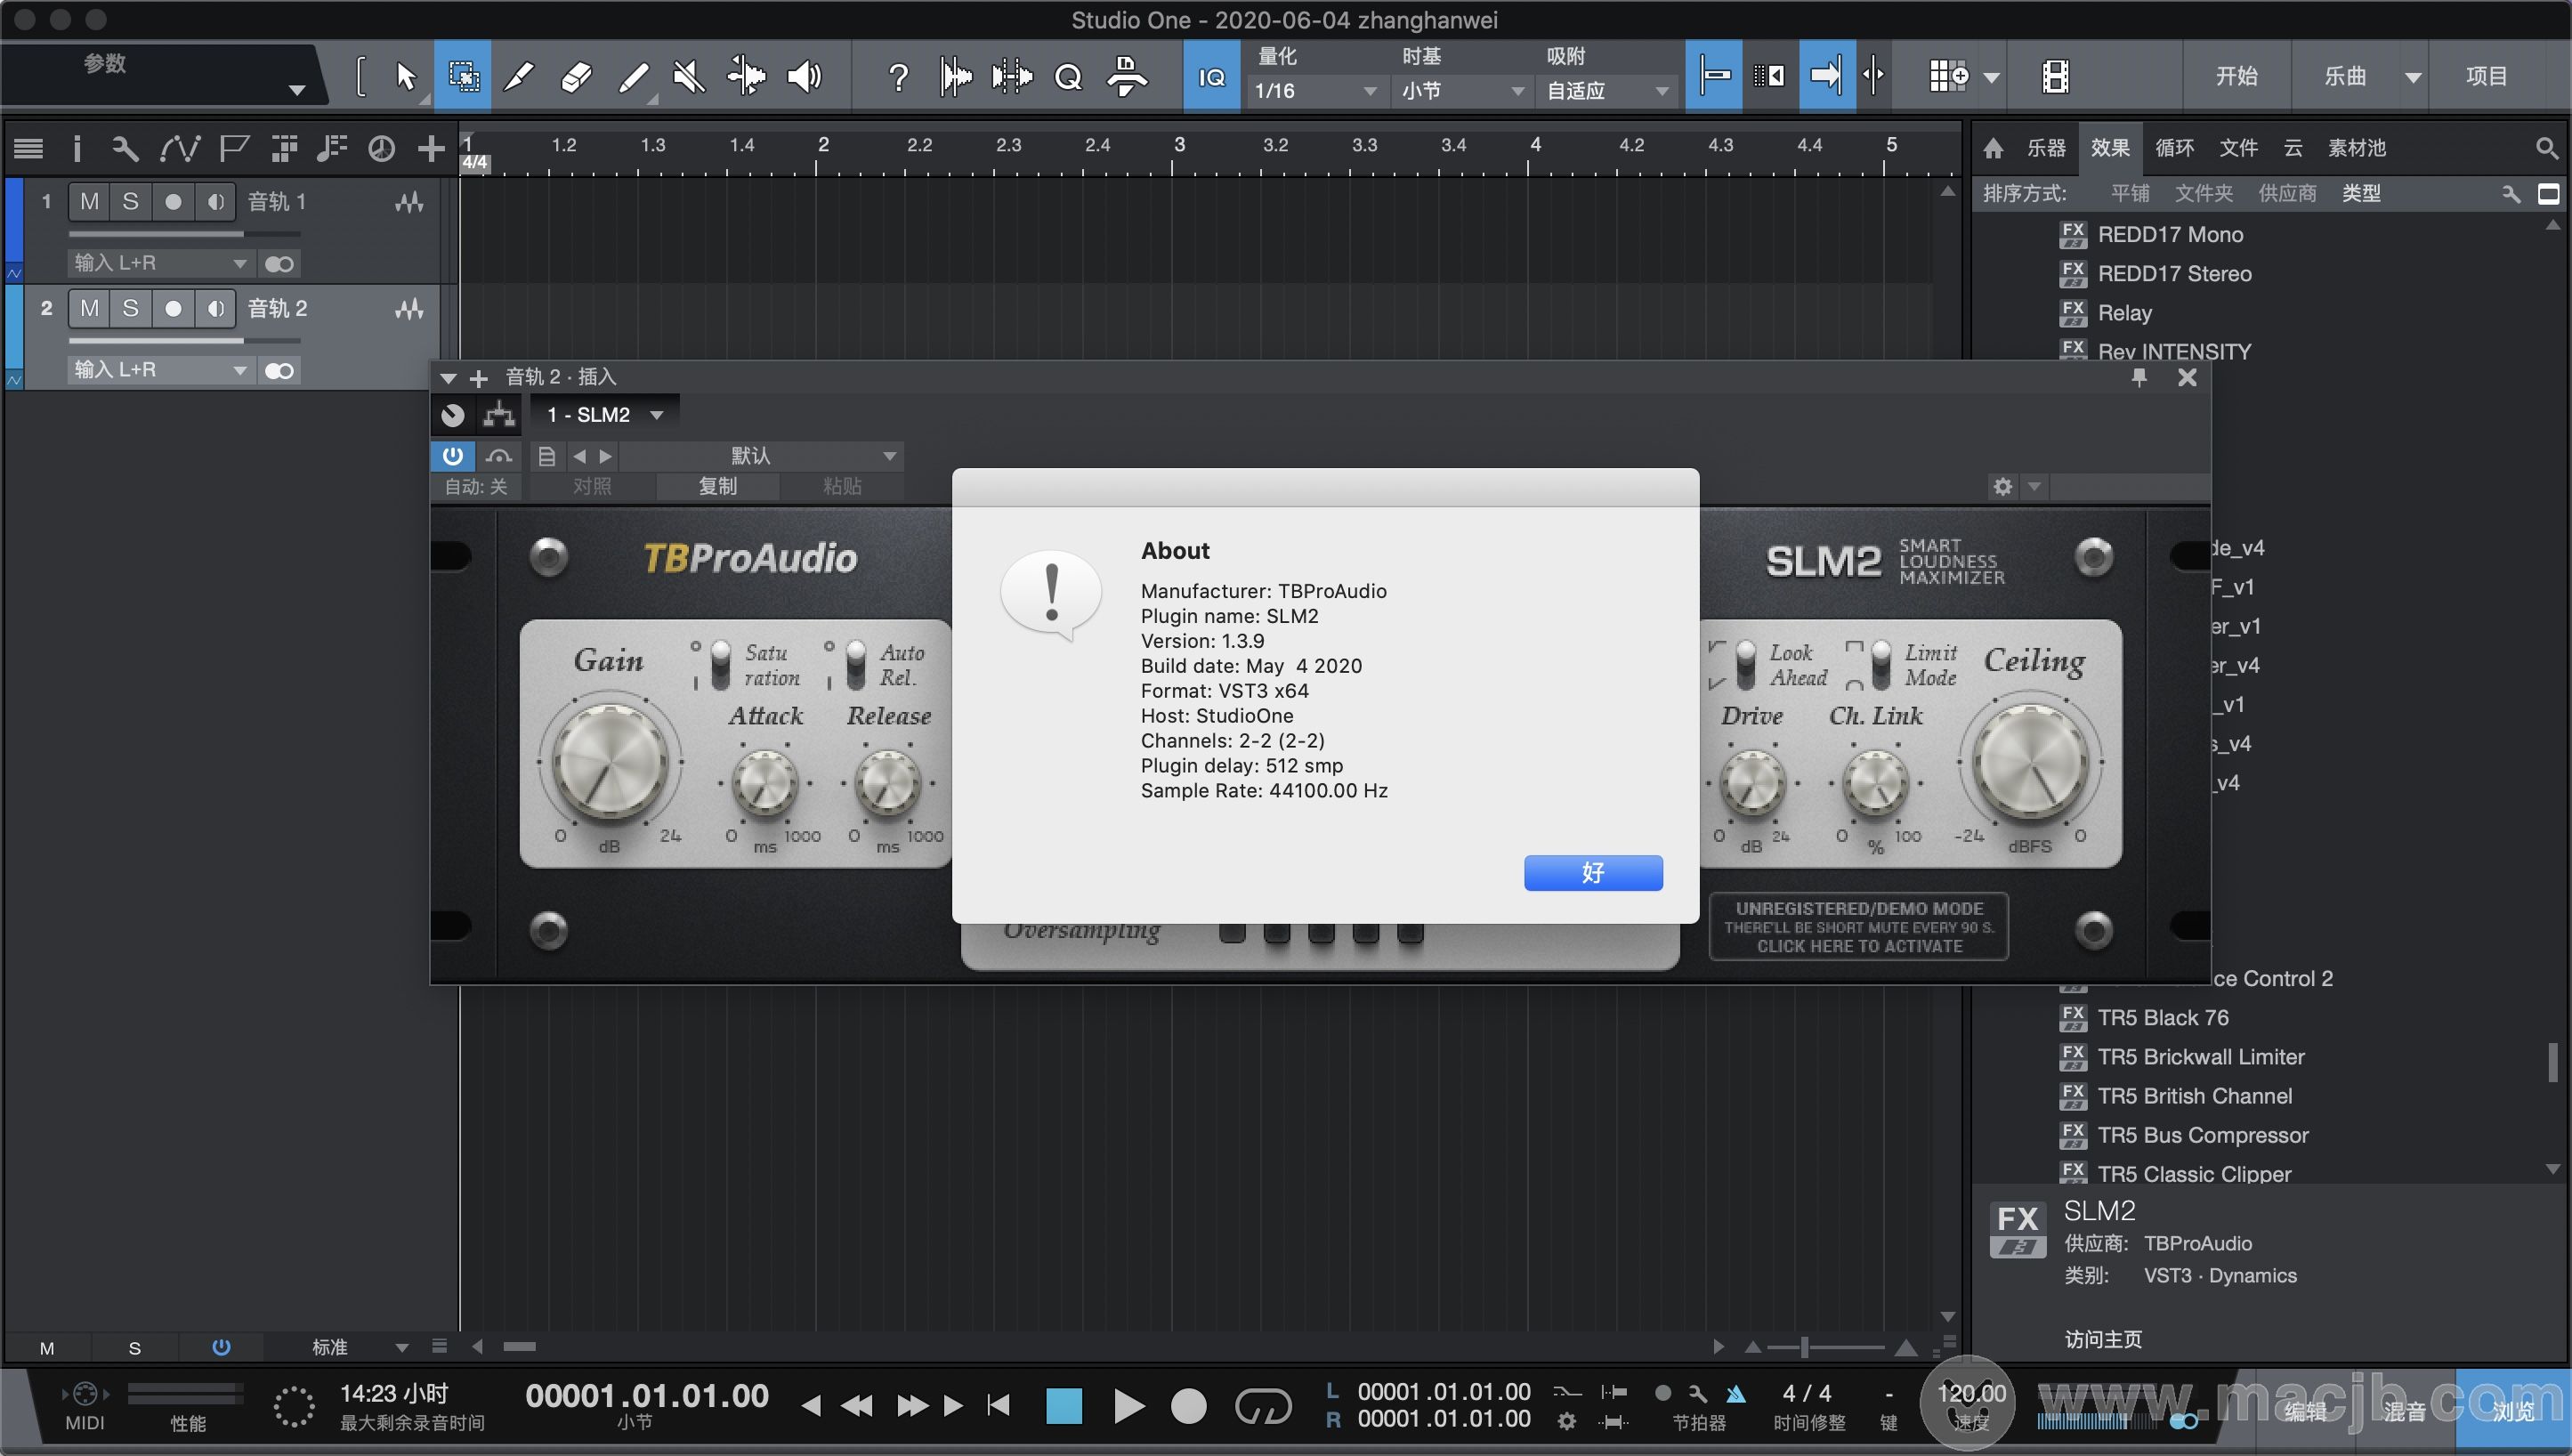Switch to the 素材池 browser tab
Screen dimensions: 2572x1456
(2357, 149)
